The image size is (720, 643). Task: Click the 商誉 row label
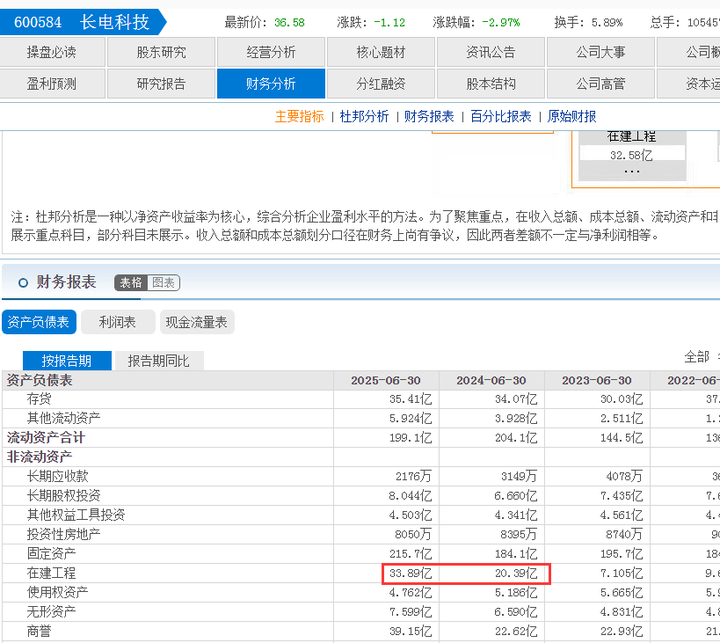click(39, 631)
